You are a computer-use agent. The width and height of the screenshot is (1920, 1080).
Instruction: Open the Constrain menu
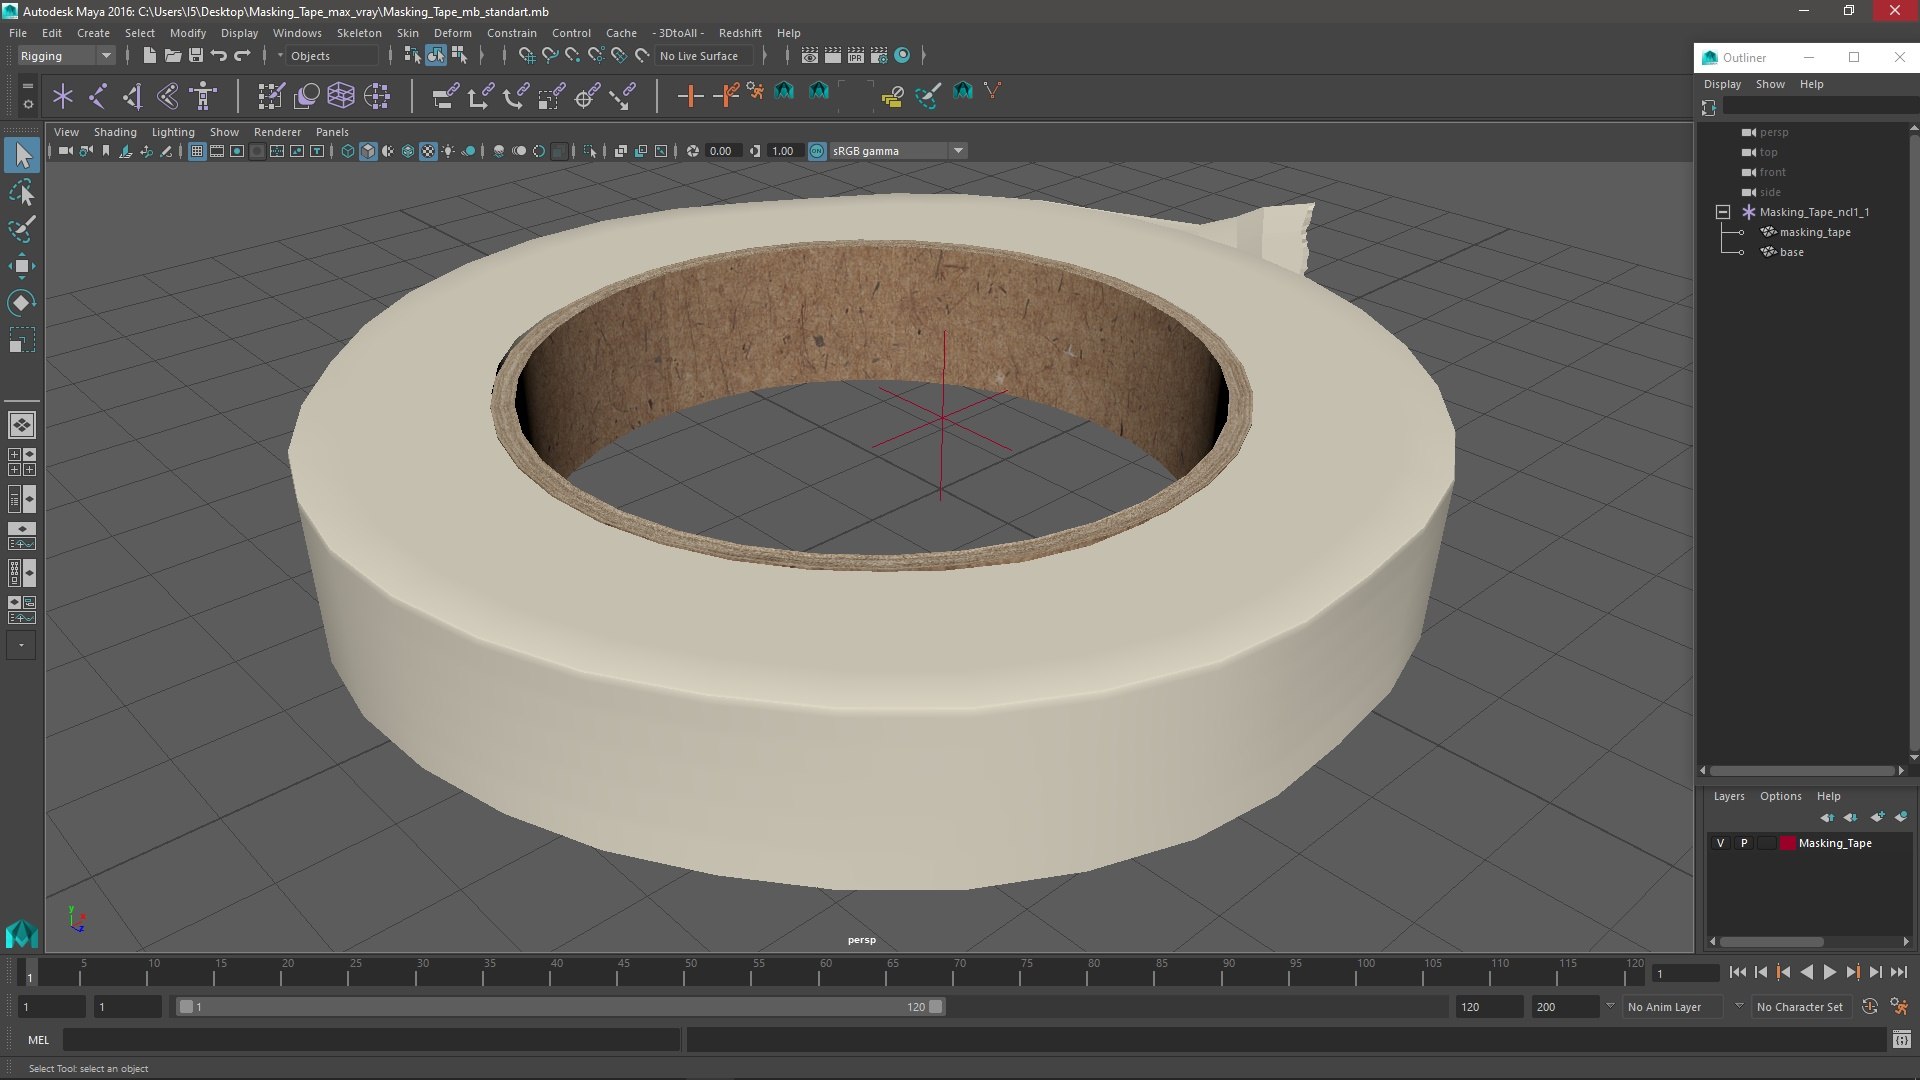511,33
